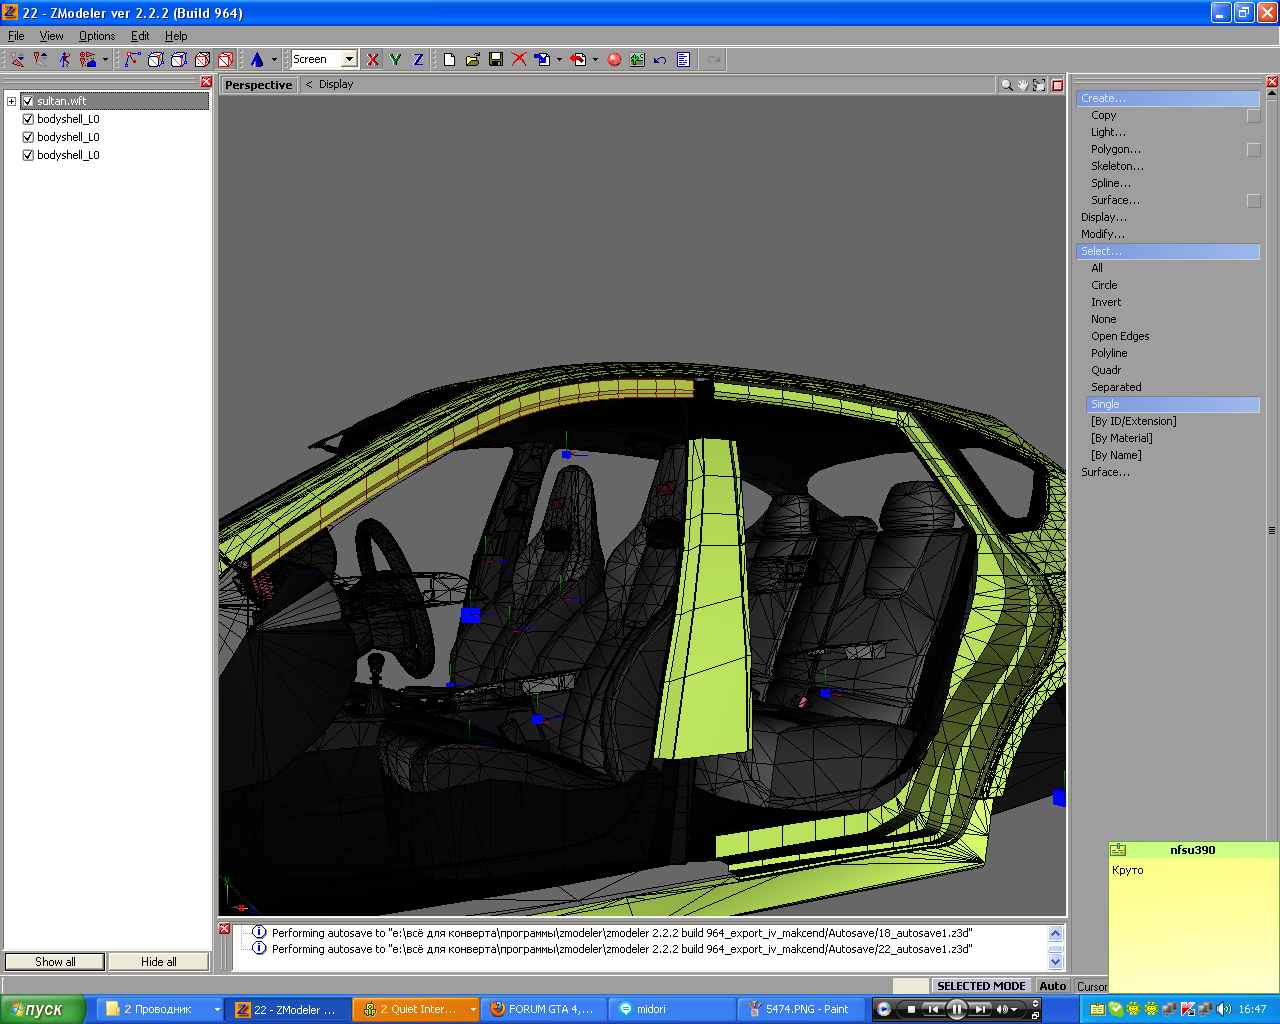Click the undo arrow icon
1280x1024 pixels.
[660, 60]
